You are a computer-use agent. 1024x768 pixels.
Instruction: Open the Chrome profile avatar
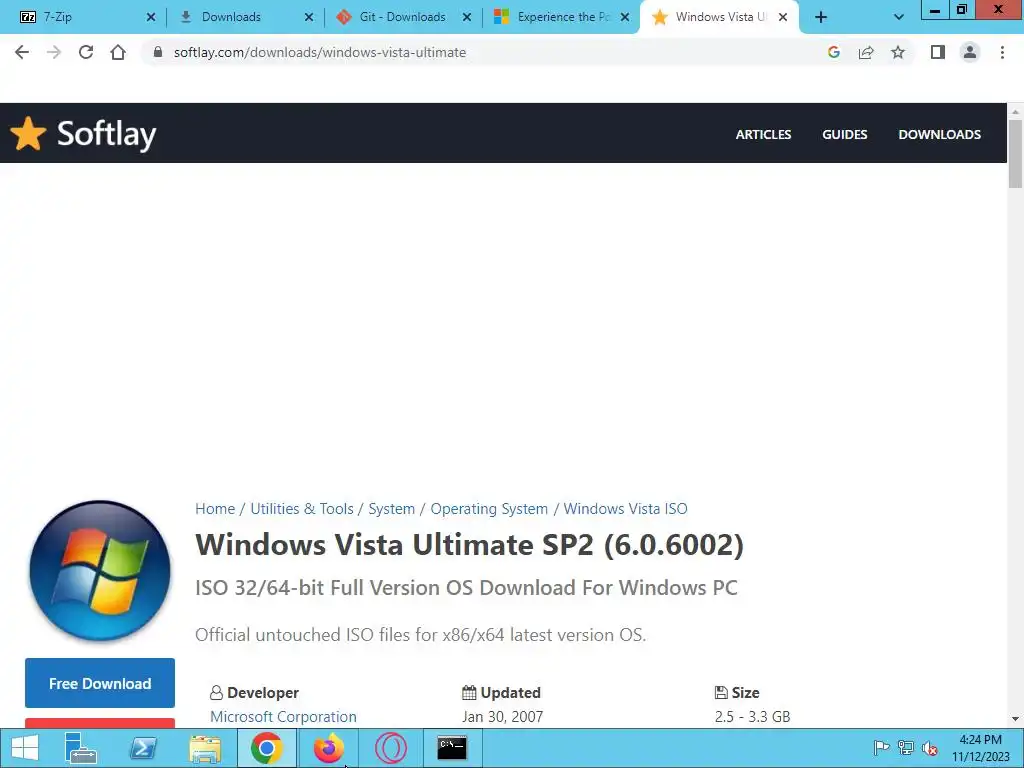tap(970, 52)
